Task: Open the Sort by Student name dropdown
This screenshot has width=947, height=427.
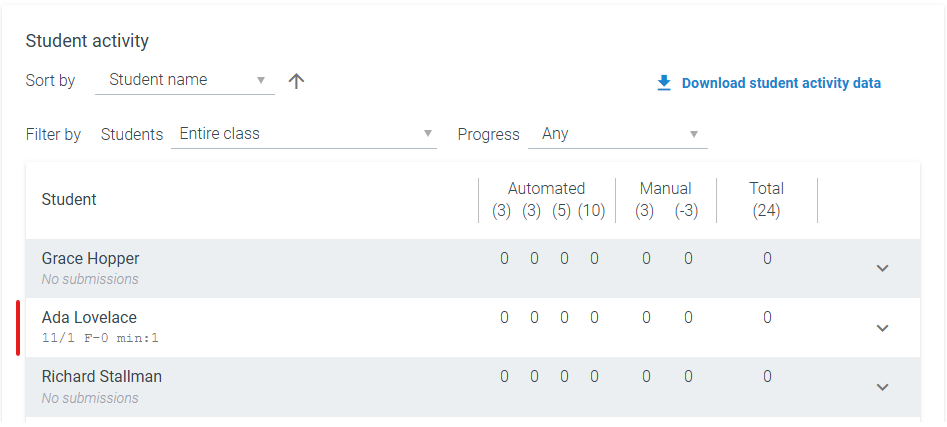Action: point(185,80)
